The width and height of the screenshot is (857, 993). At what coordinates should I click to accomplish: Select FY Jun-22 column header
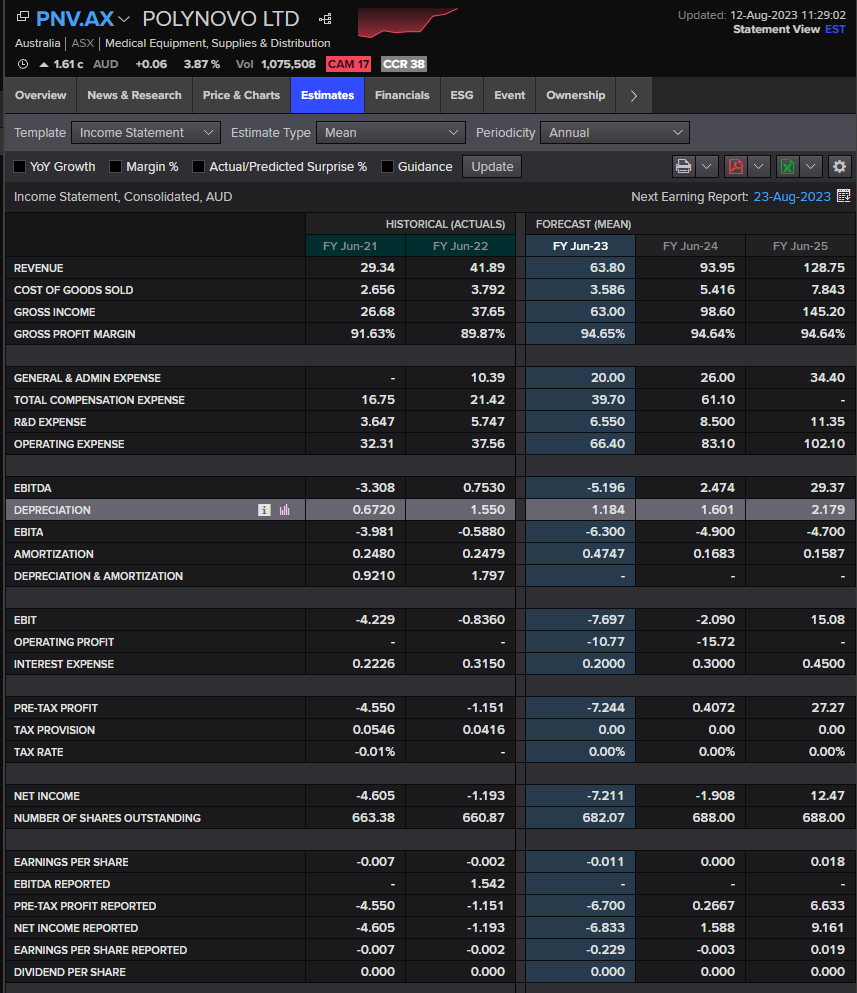(460, 246)
